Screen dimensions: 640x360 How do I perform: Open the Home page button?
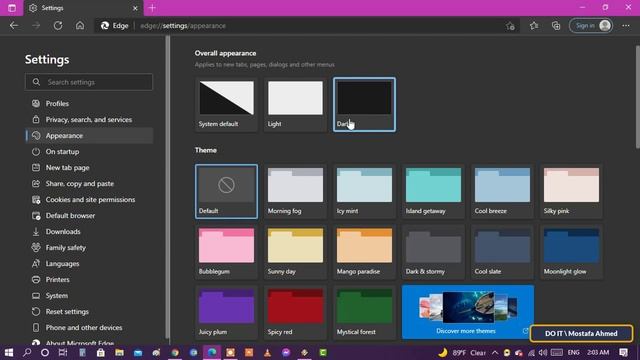(80, 26)
